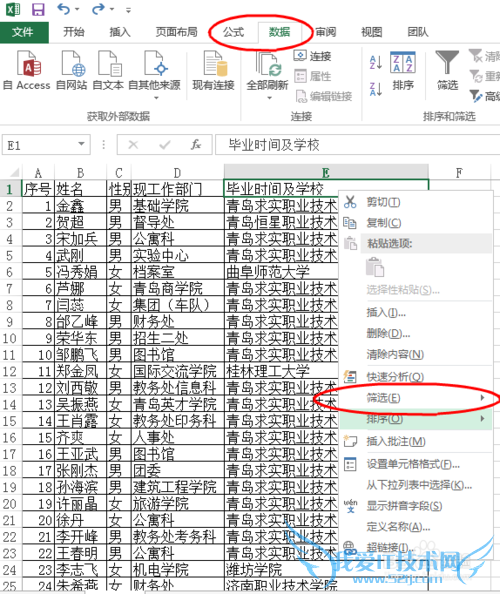Switch to the 数据 tab
The height and width of the screenshot is (594, 500).
click(280, 32)
